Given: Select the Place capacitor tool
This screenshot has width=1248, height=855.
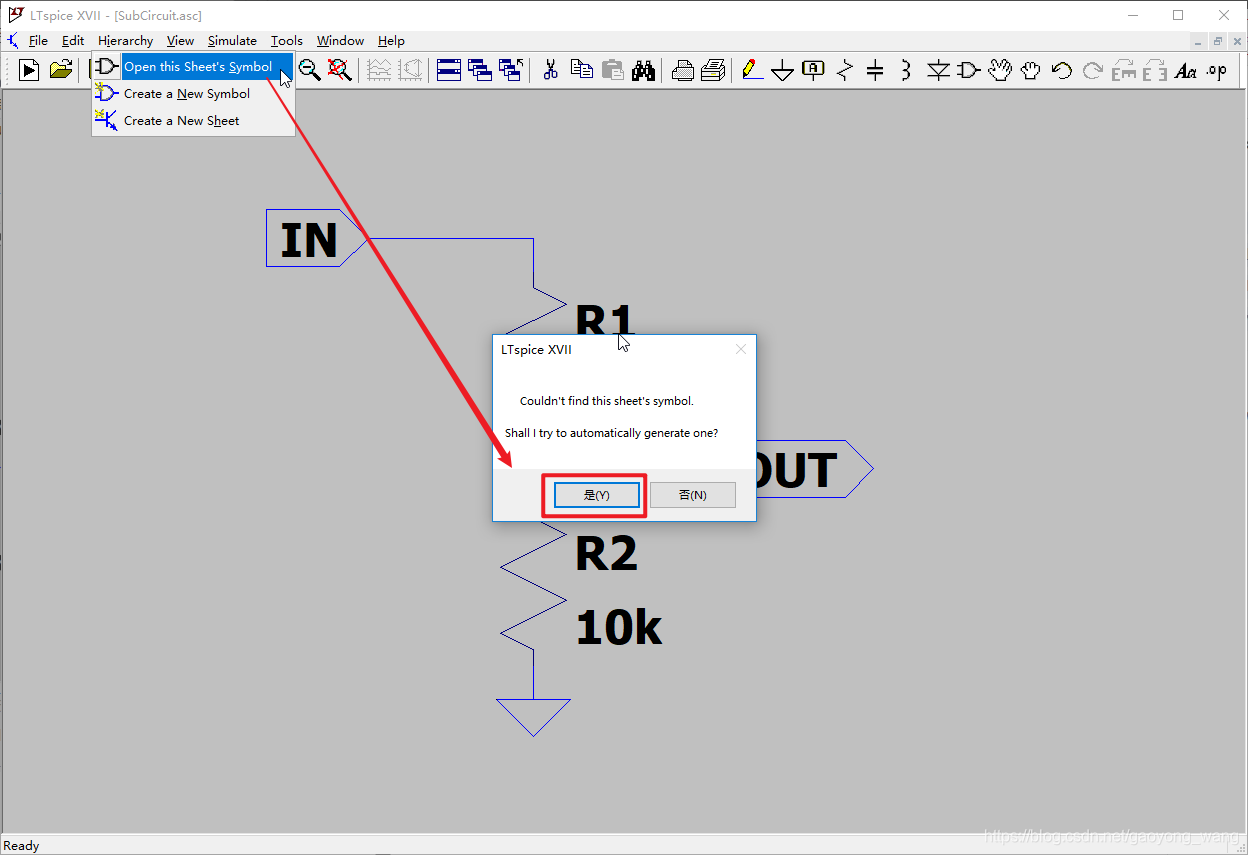Looking at the screenshot, I should click(875, 70).
